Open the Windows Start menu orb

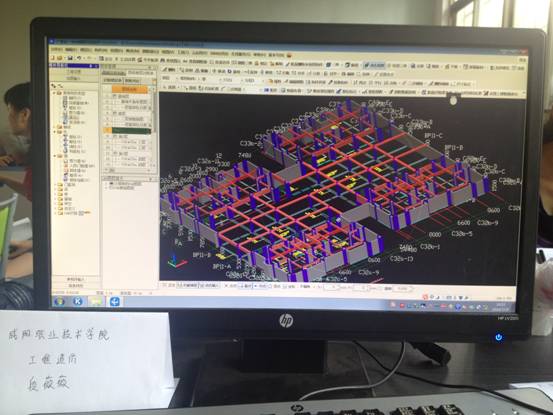click(x=59, y=301)
